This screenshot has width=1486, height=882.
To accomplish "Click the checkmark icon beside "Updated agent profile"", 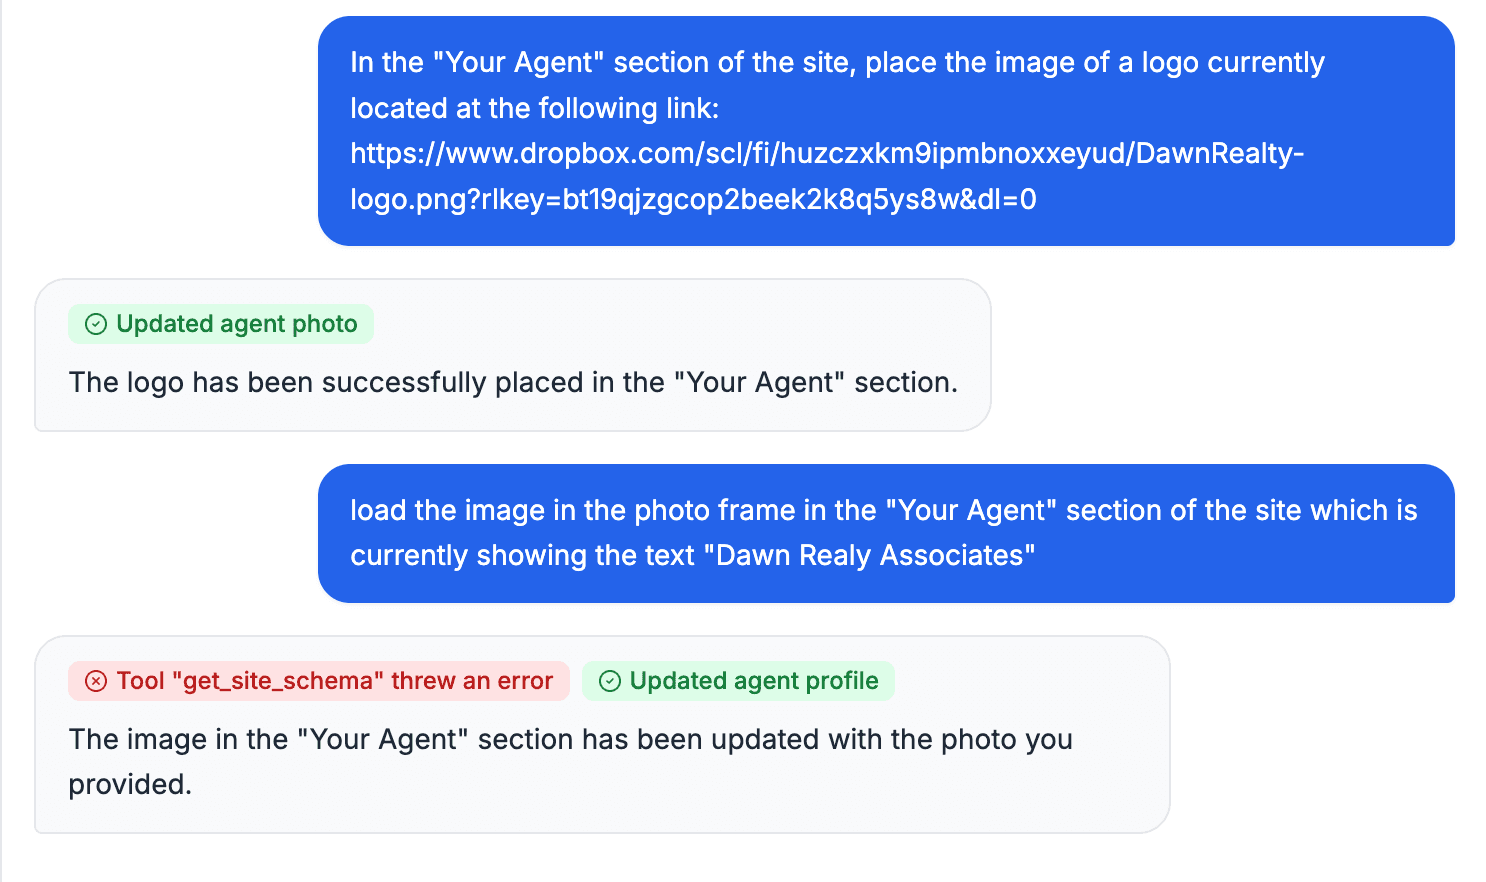I will pos(610,681).
